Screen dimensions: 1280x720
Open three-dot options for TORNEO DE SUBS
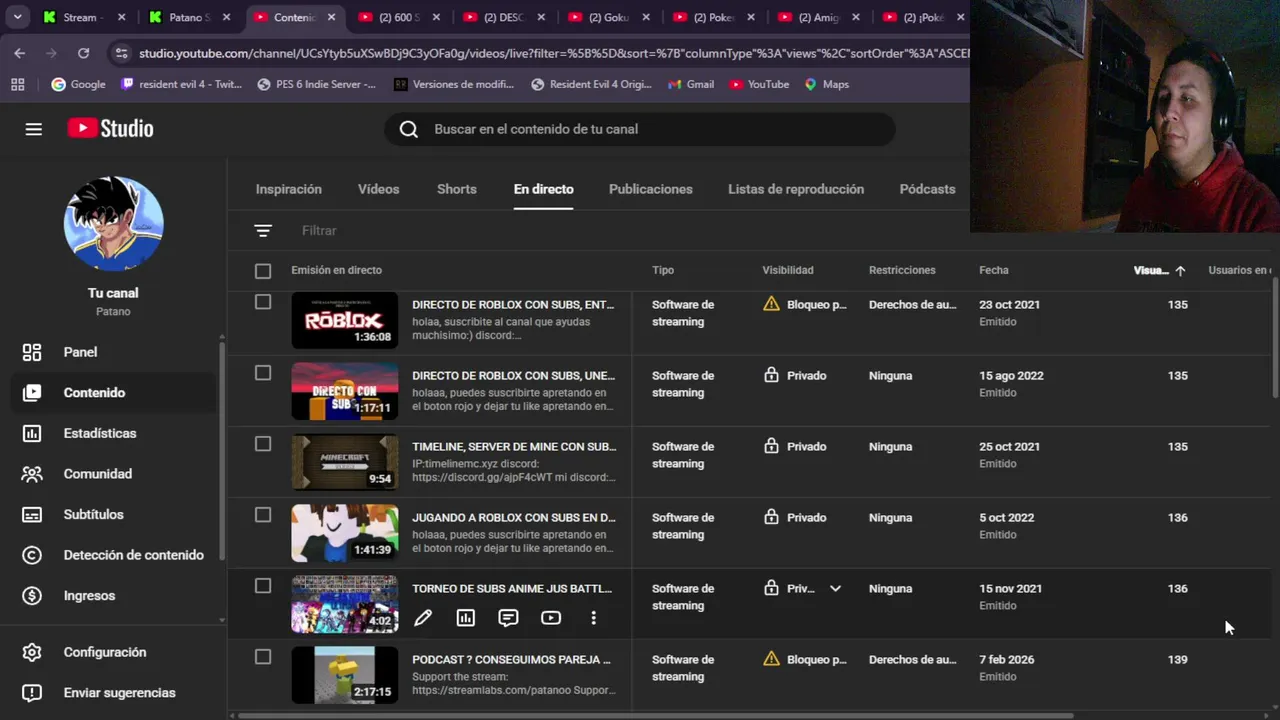tap(593, 618)
